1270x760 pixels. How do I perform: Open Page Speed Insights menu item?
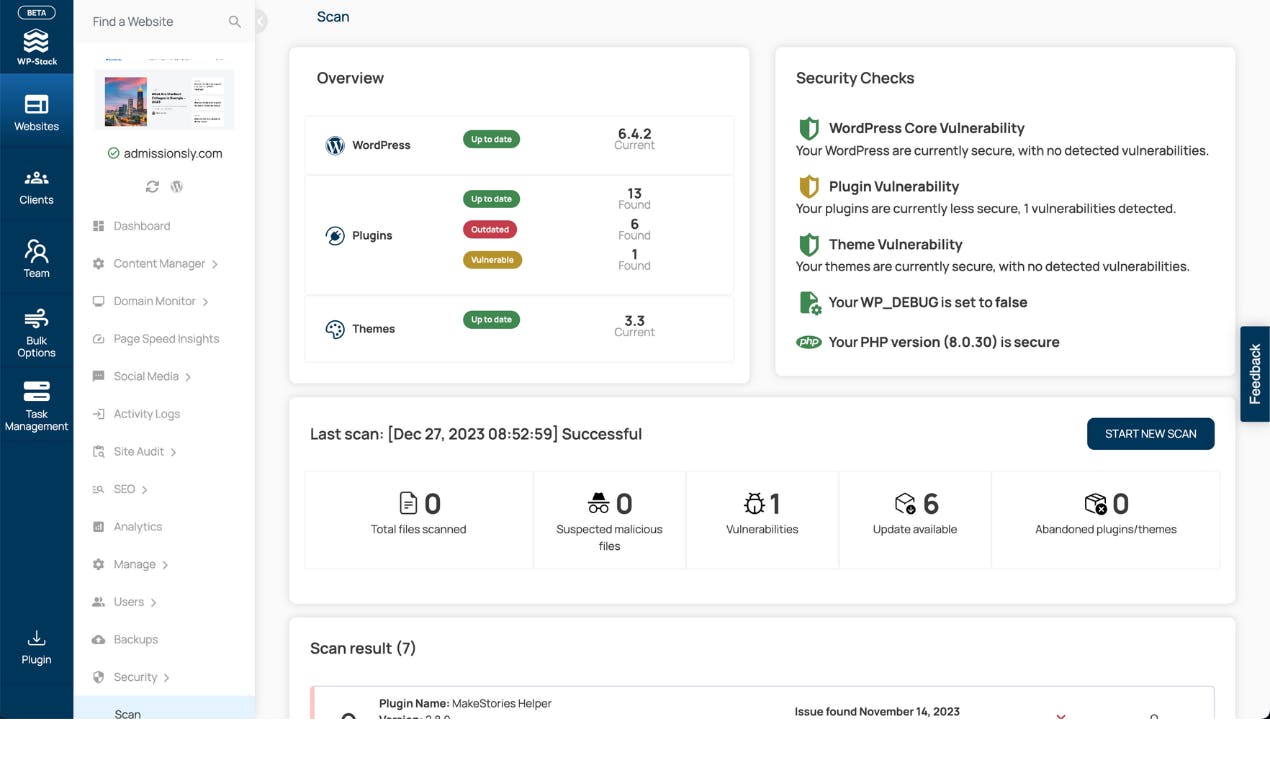(x=156, y=339)
